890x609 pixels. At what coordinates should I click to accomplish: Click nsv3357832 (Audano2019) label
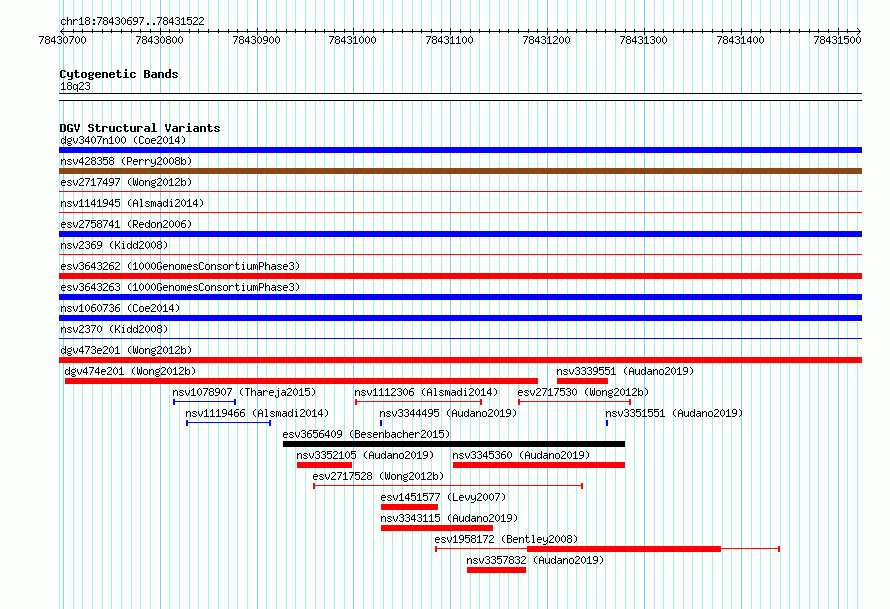(x=535, y=560)
